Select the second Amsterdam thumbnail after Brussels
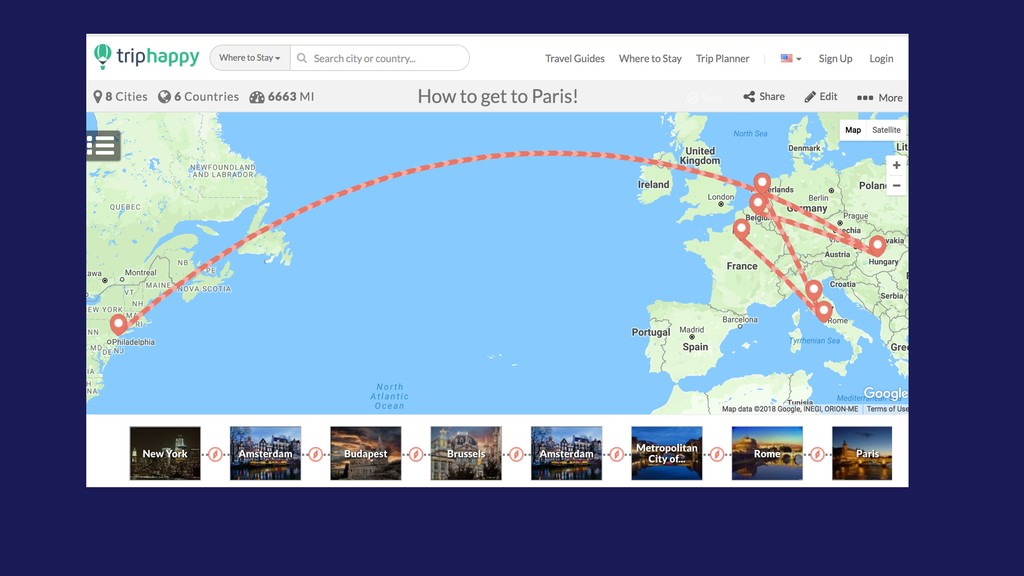The height and width of the screenshot is (576, 1024). (566, 453)
